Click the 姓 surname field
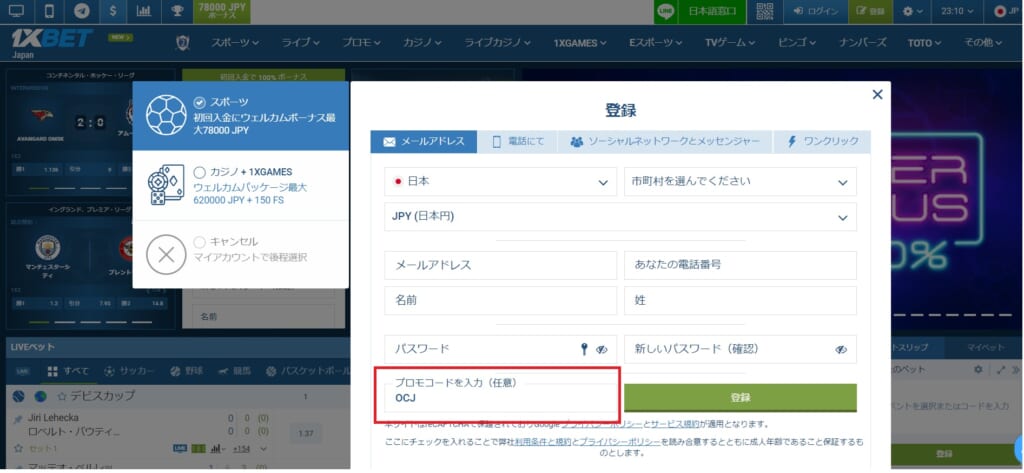 click(740, 301)
